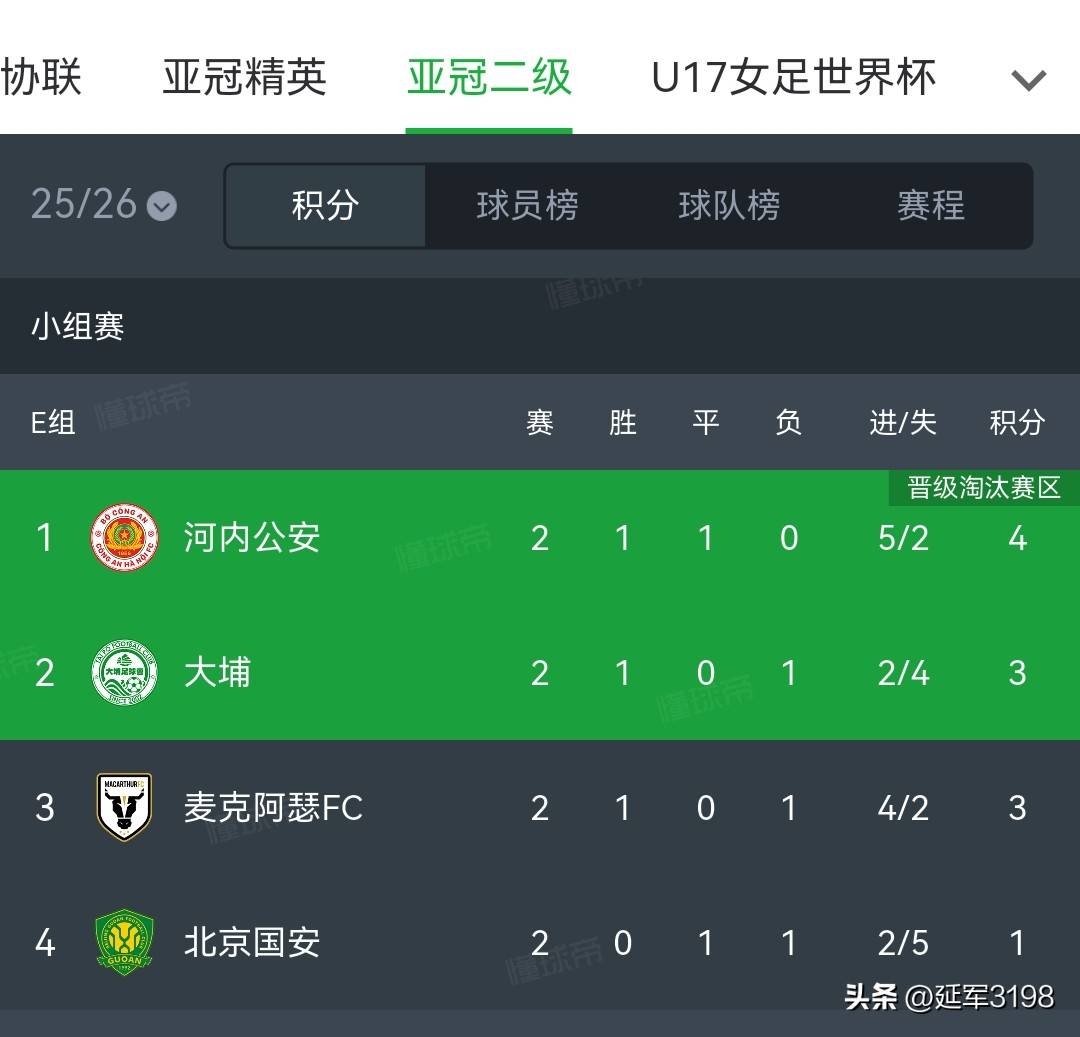Open Hanoi Police (河内公安) club logo
Image resolution: width=1080 pixels, height=1037 pixels.
(x=125, y=539)
